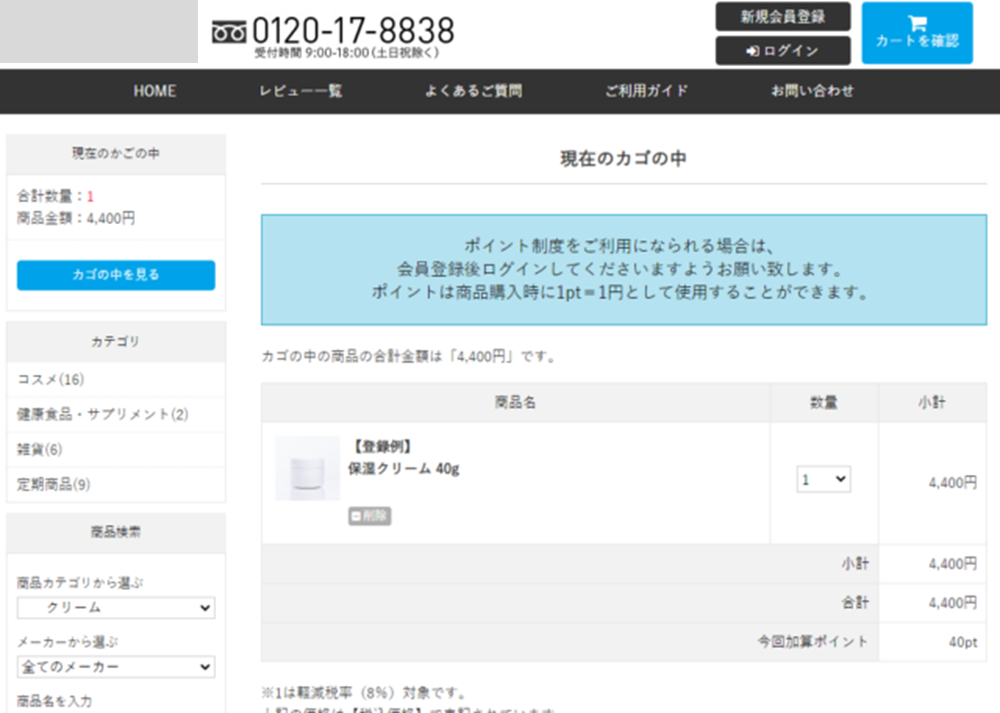This screenshot has width=1000, height=713.
Task: Expand the 商品カテゴリ category dropdown
Action: tap(115, 608)
